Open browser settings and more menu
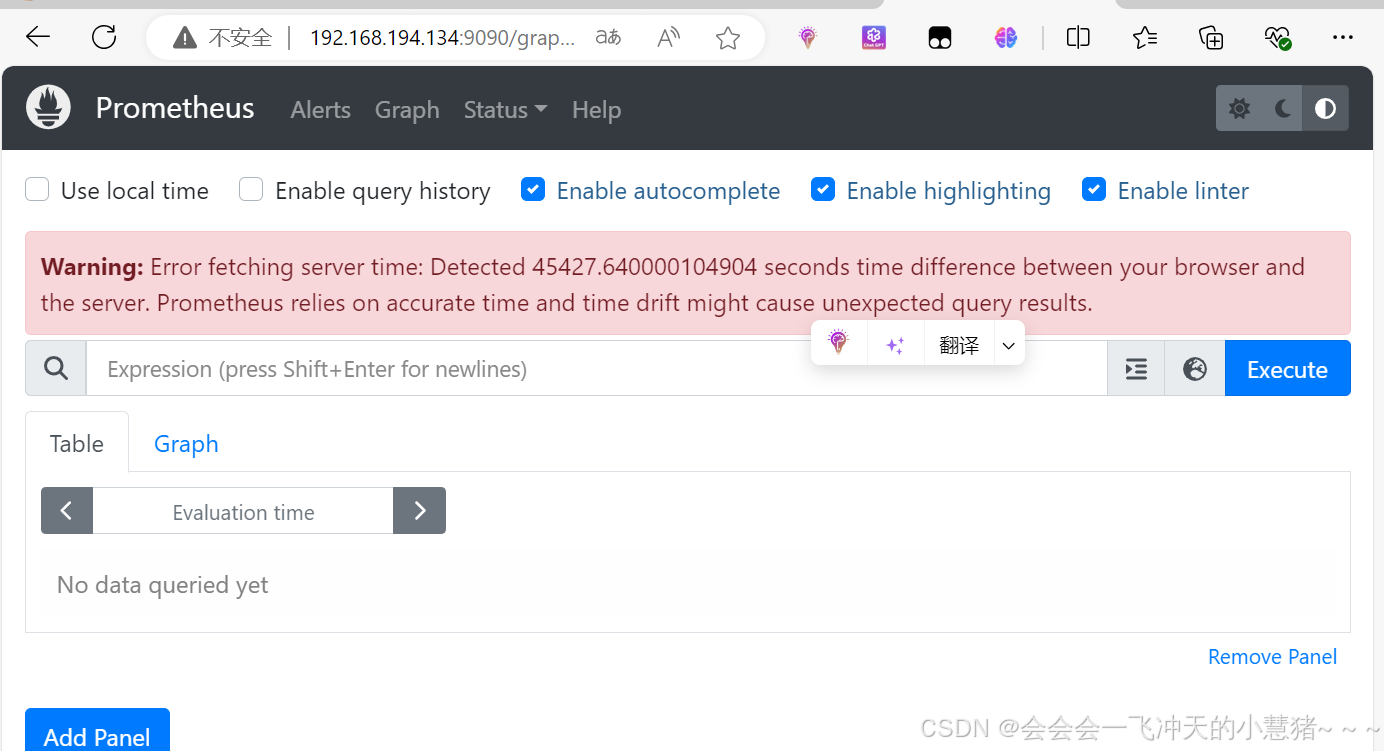 pos(1343,38)
